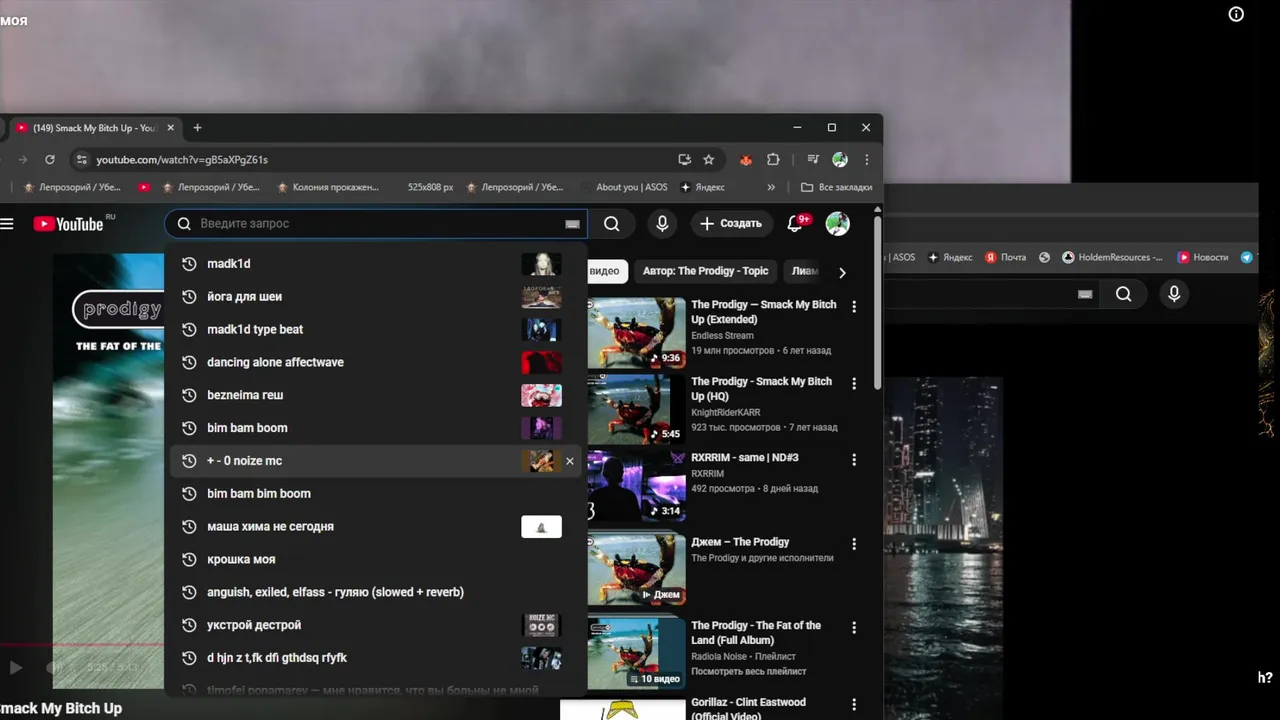This screenshot has height=720, width=1280.
Task: Open the Chrome extensions puzzle icon
Action: pos(773,159)
